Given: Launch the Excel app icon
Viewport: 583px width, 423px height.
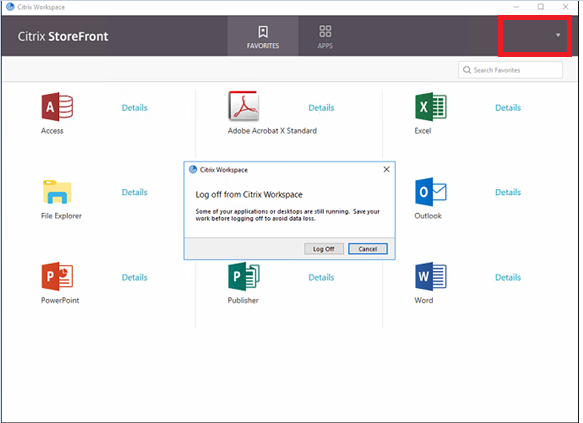Looking at the screenshot, I should tap(431, 107).
